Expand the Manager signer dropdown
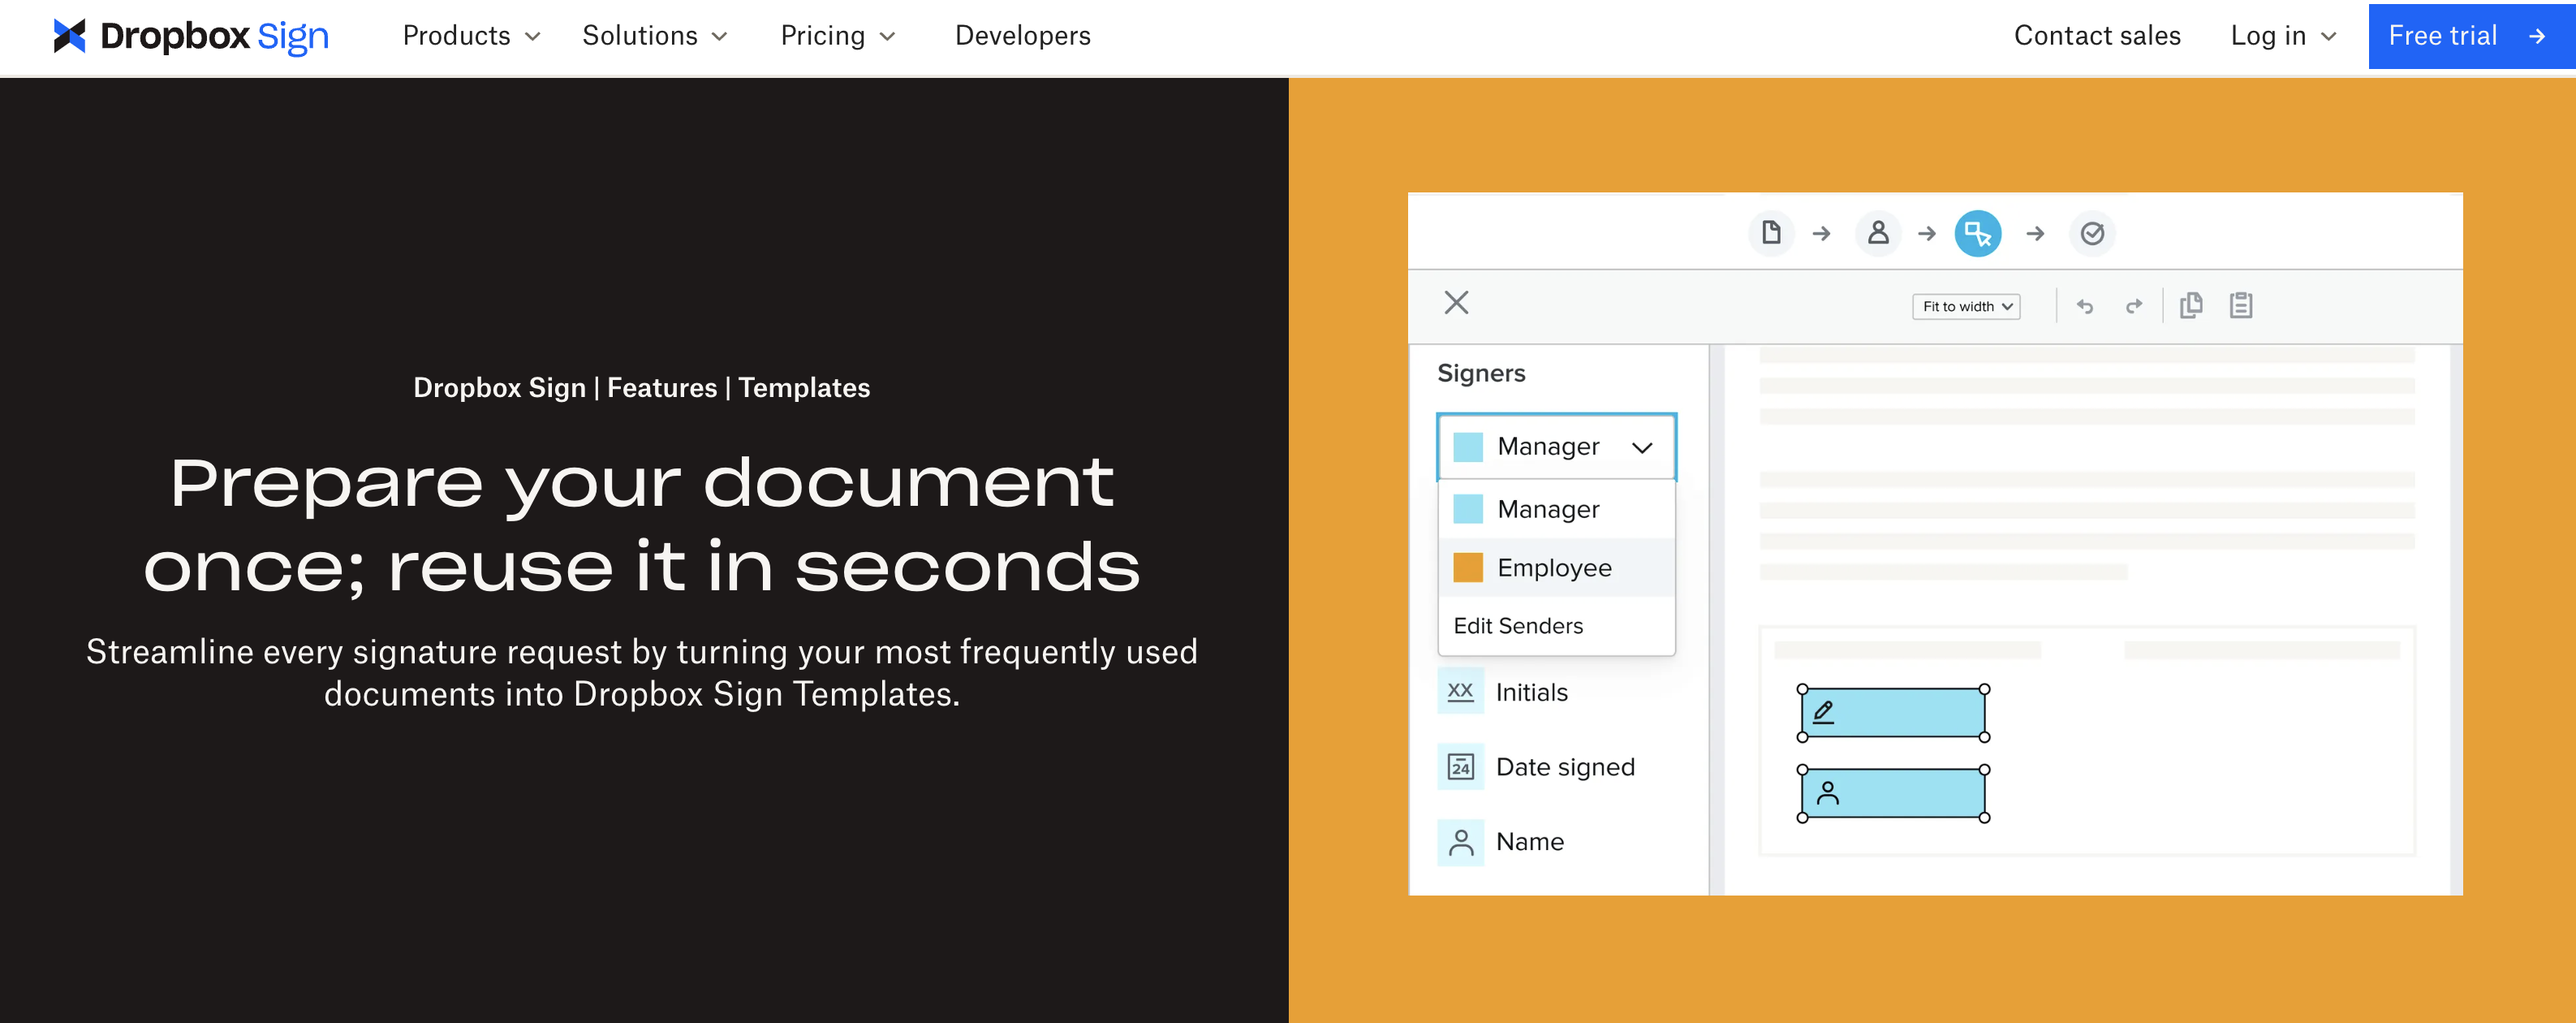 point(1556,447)
